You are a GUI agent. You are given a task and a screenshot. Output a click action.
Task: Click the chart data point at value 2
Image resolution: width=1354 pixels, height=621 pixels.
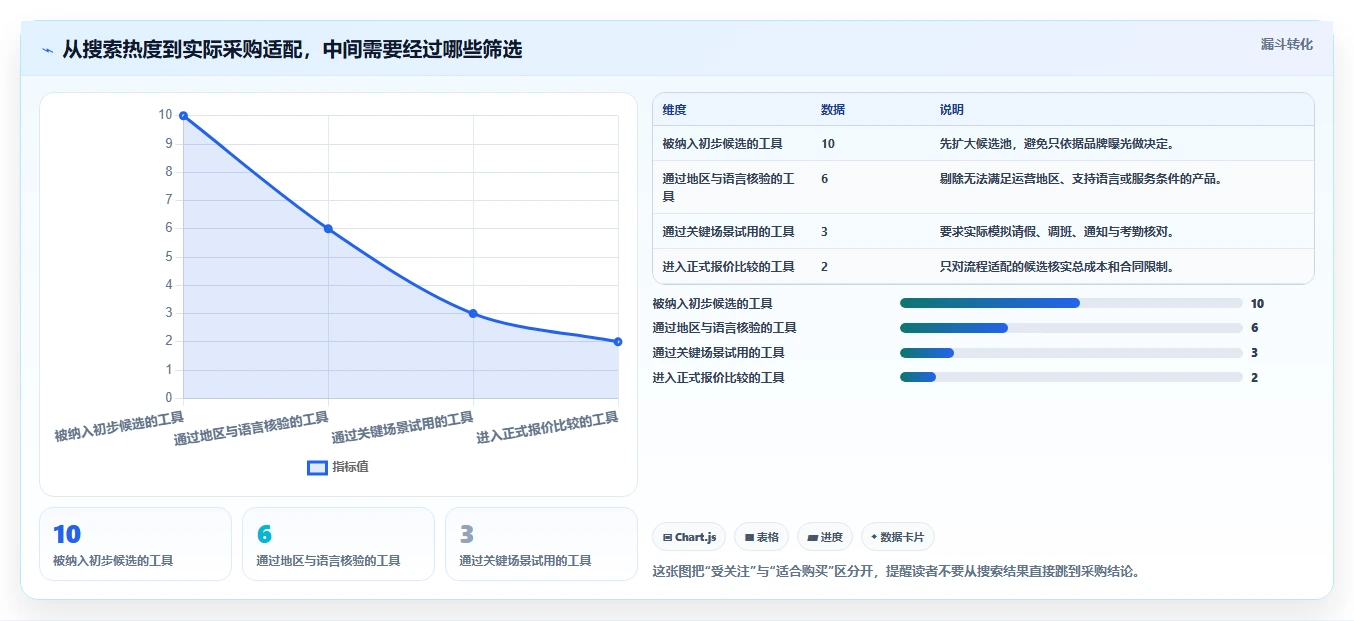(618, 342)
